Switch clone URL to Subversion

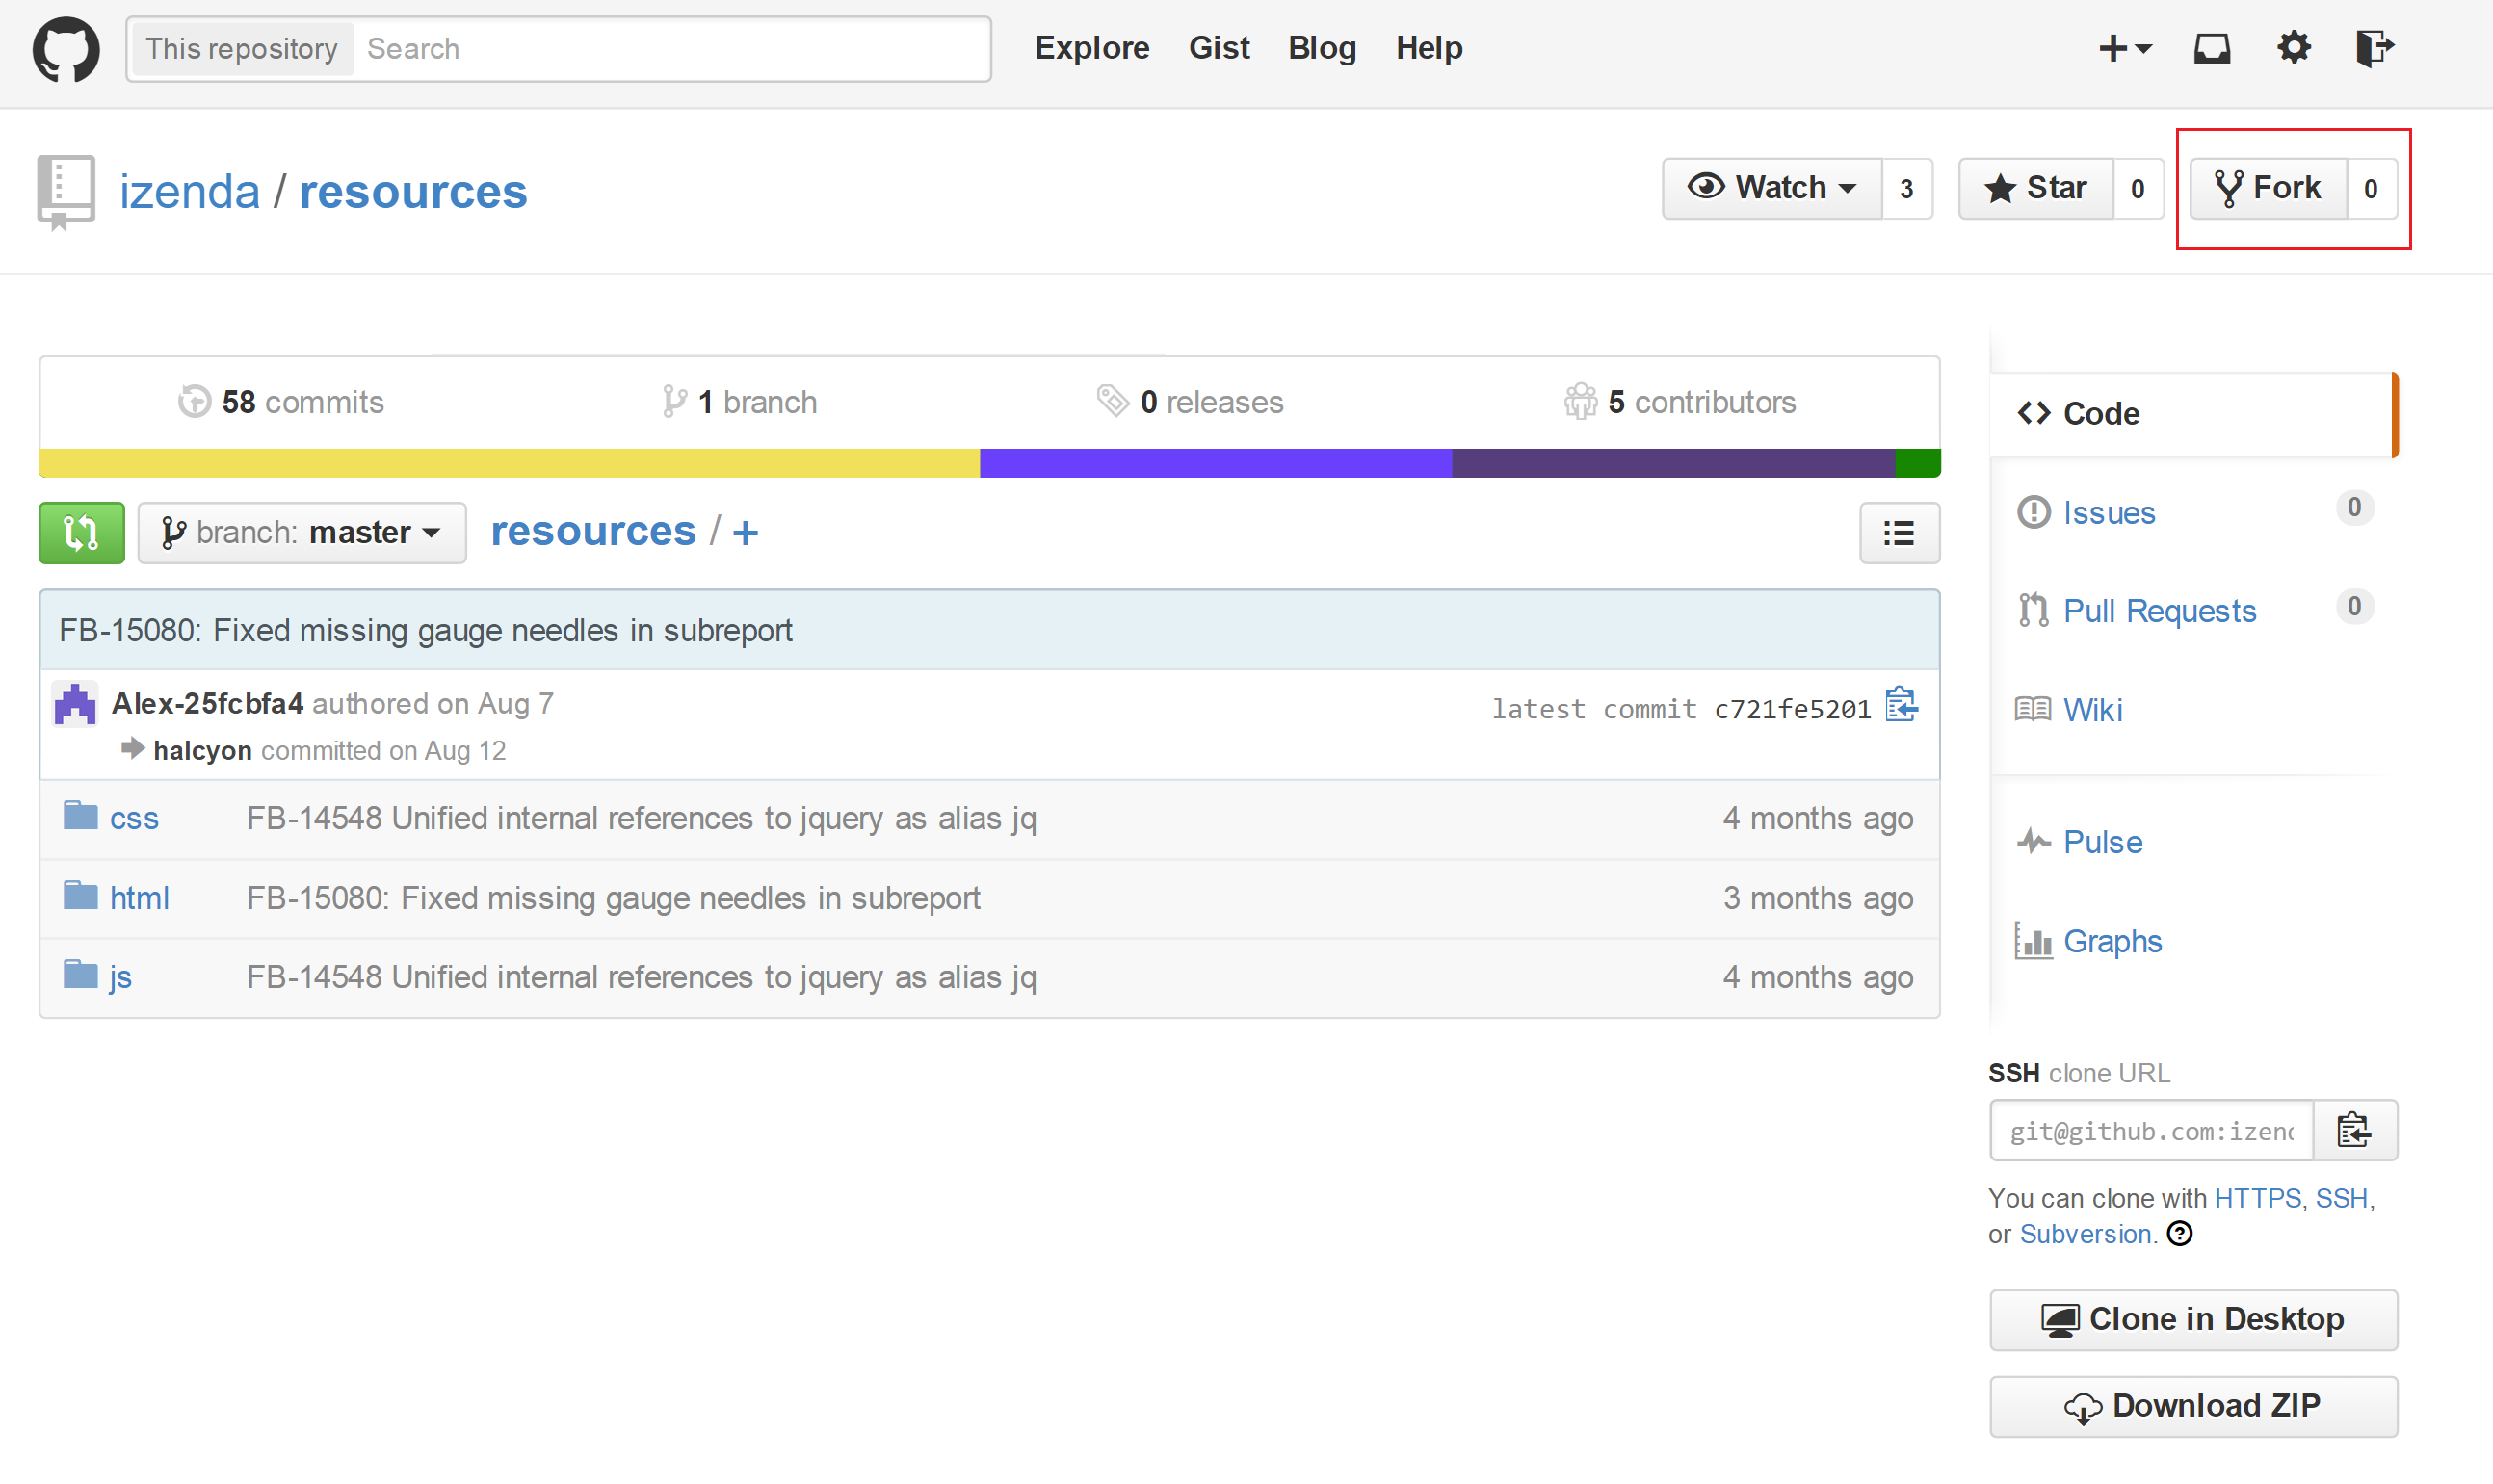pos(2086,1234)
